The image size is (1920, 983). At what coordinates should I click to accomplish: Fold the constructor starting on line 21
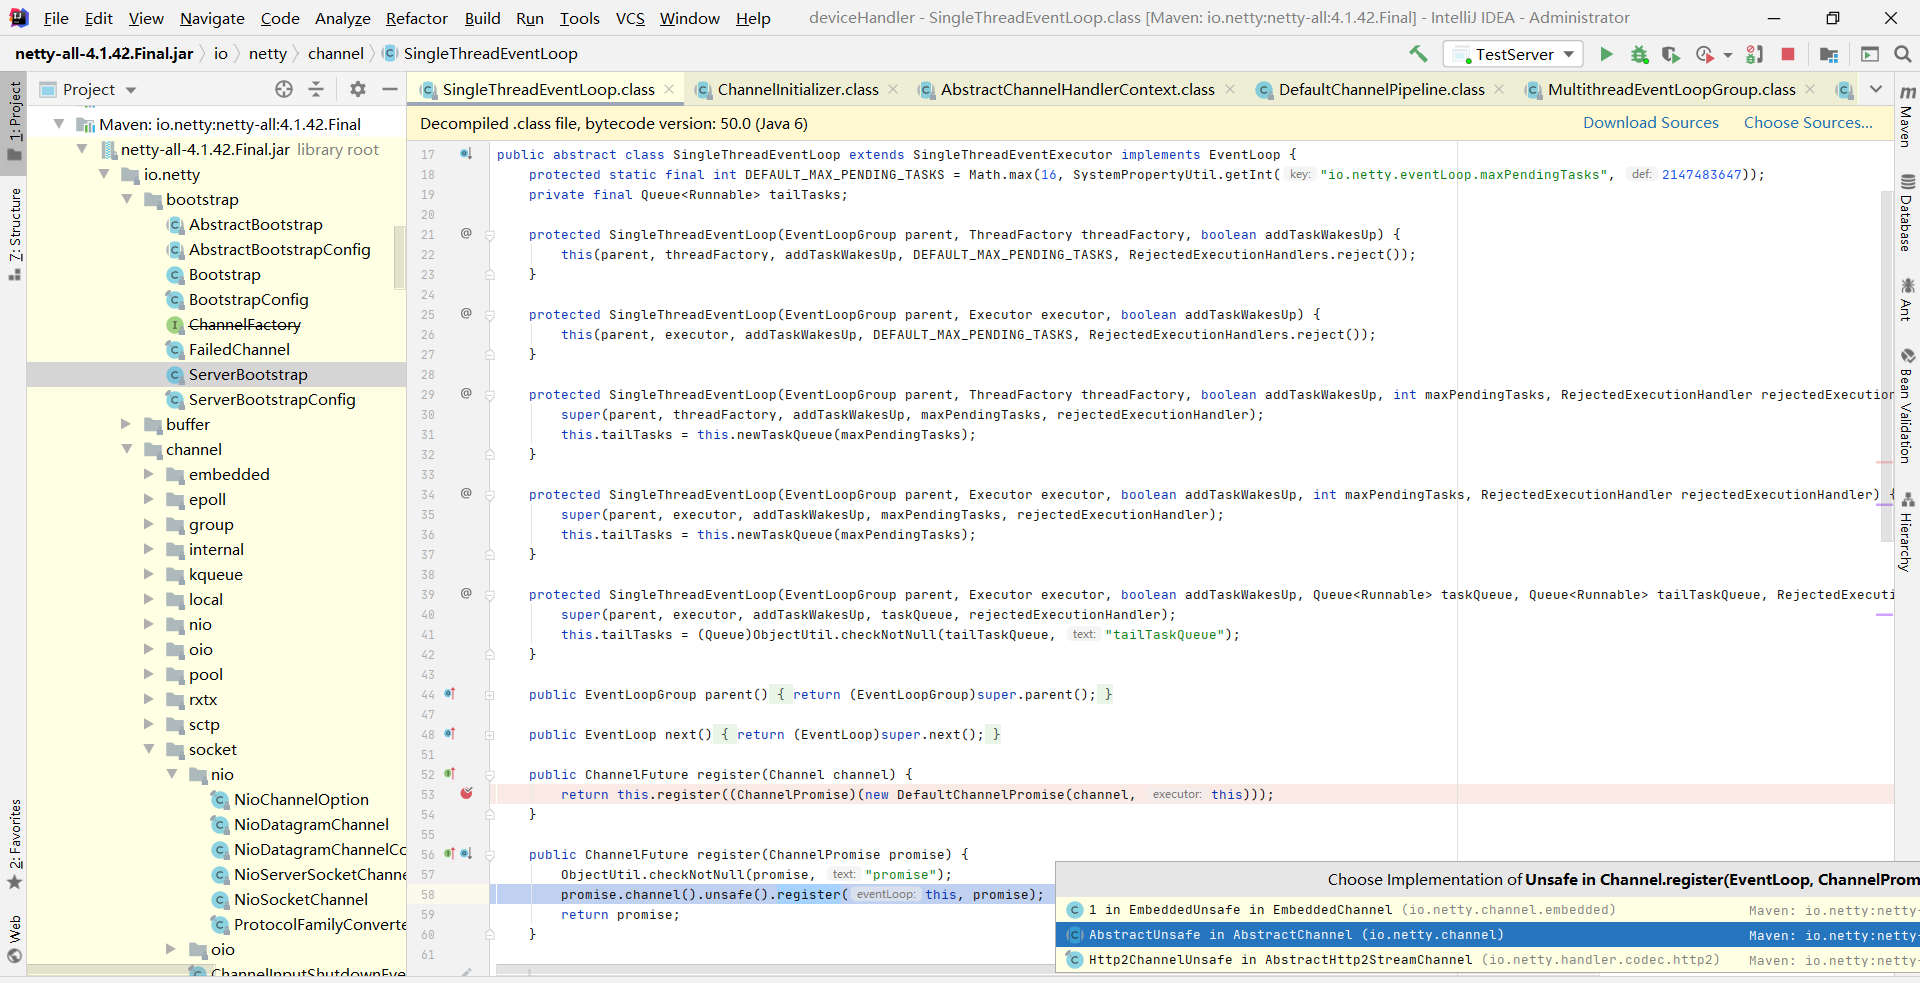pyautogui.click(x=490, y=235)
